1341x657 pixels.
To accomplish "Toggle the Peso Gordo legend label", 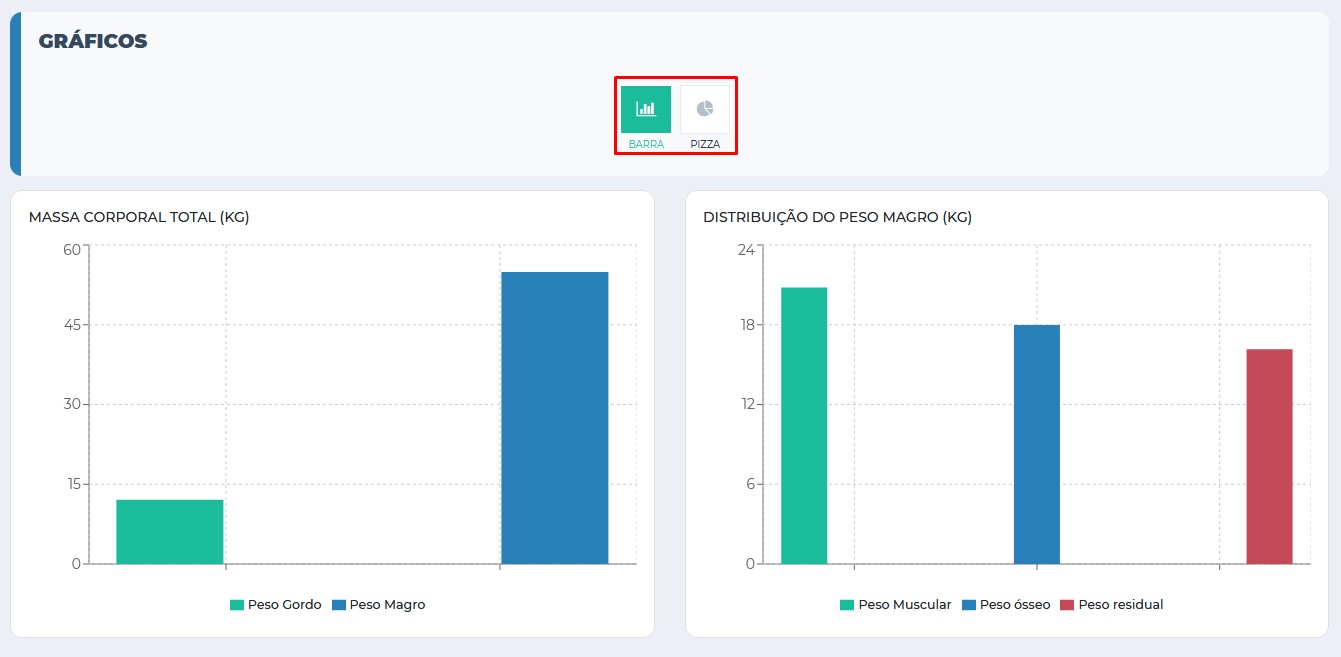I will pyautogui.click(x=284, y=605).
